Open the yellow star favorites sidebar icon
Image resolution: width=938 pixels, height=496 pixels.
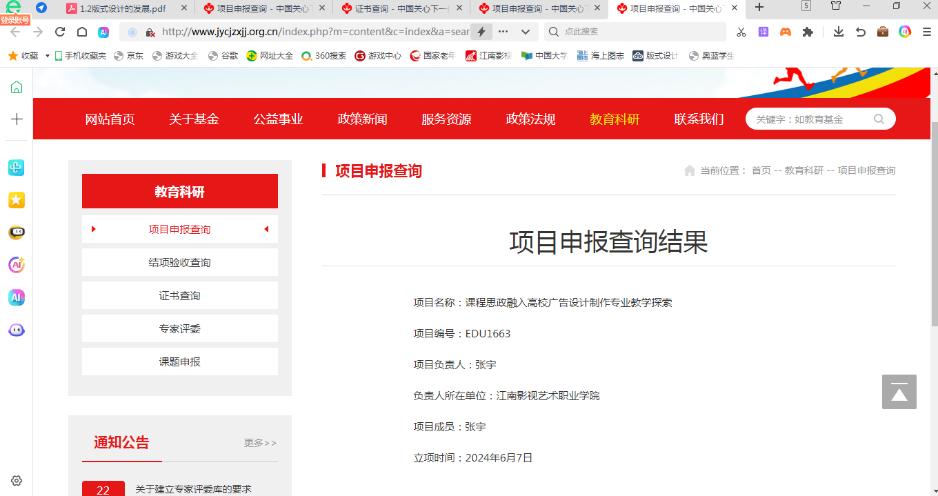coord(16,200)
